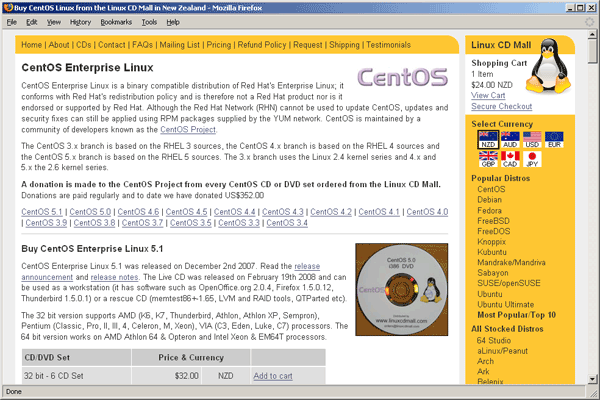Open the Help menu
This screenshot has height=400, width=600.
click(173, 22)
